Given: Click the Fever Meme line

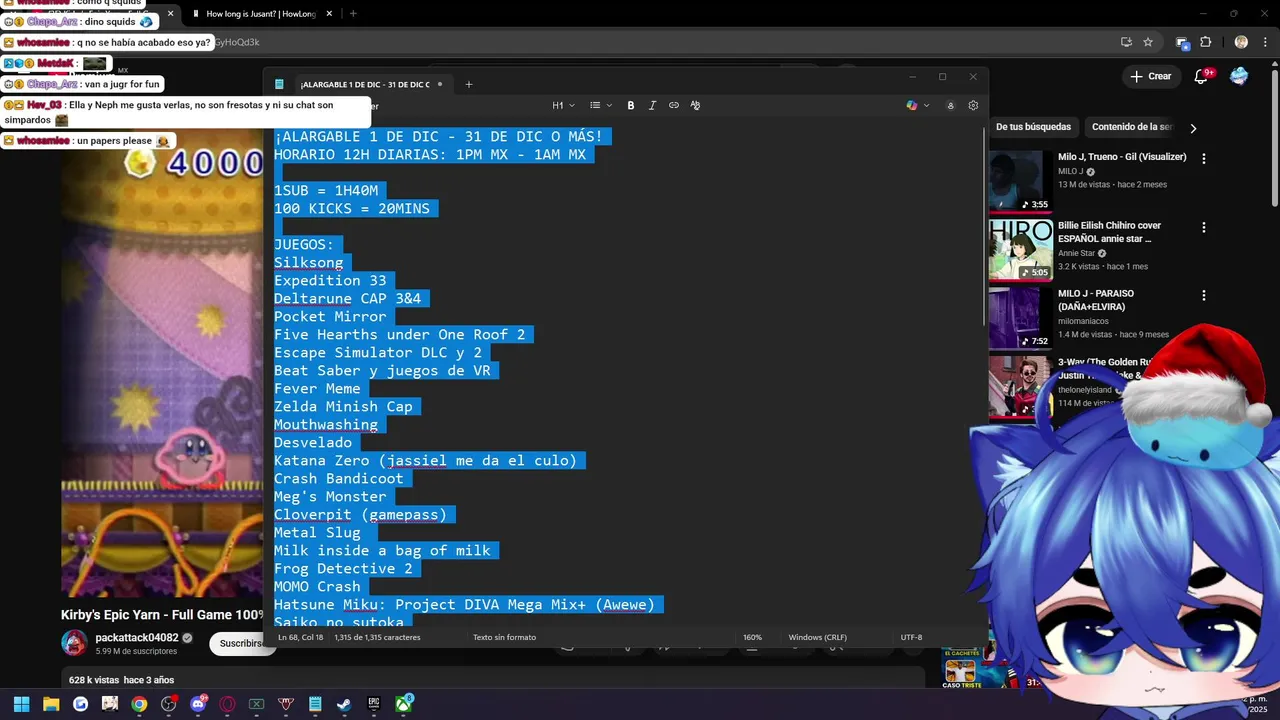Looking at the screenshot, I should tap(317, 388).
